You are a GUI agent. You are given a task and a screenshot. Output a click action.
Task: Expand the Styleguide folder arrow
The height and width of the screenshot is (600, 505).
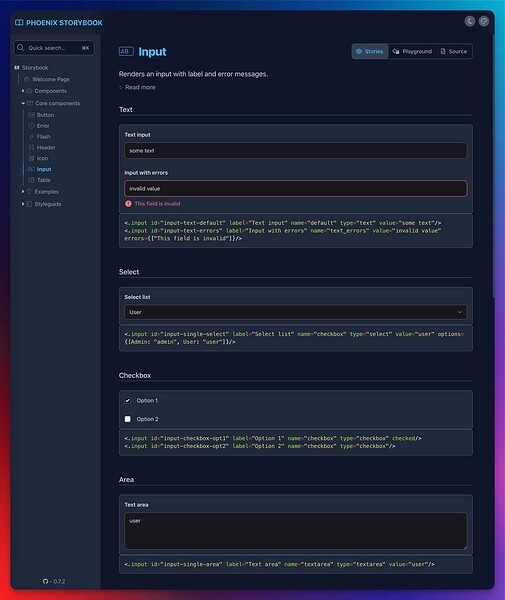pyautogui.click(x=23, y=204)
